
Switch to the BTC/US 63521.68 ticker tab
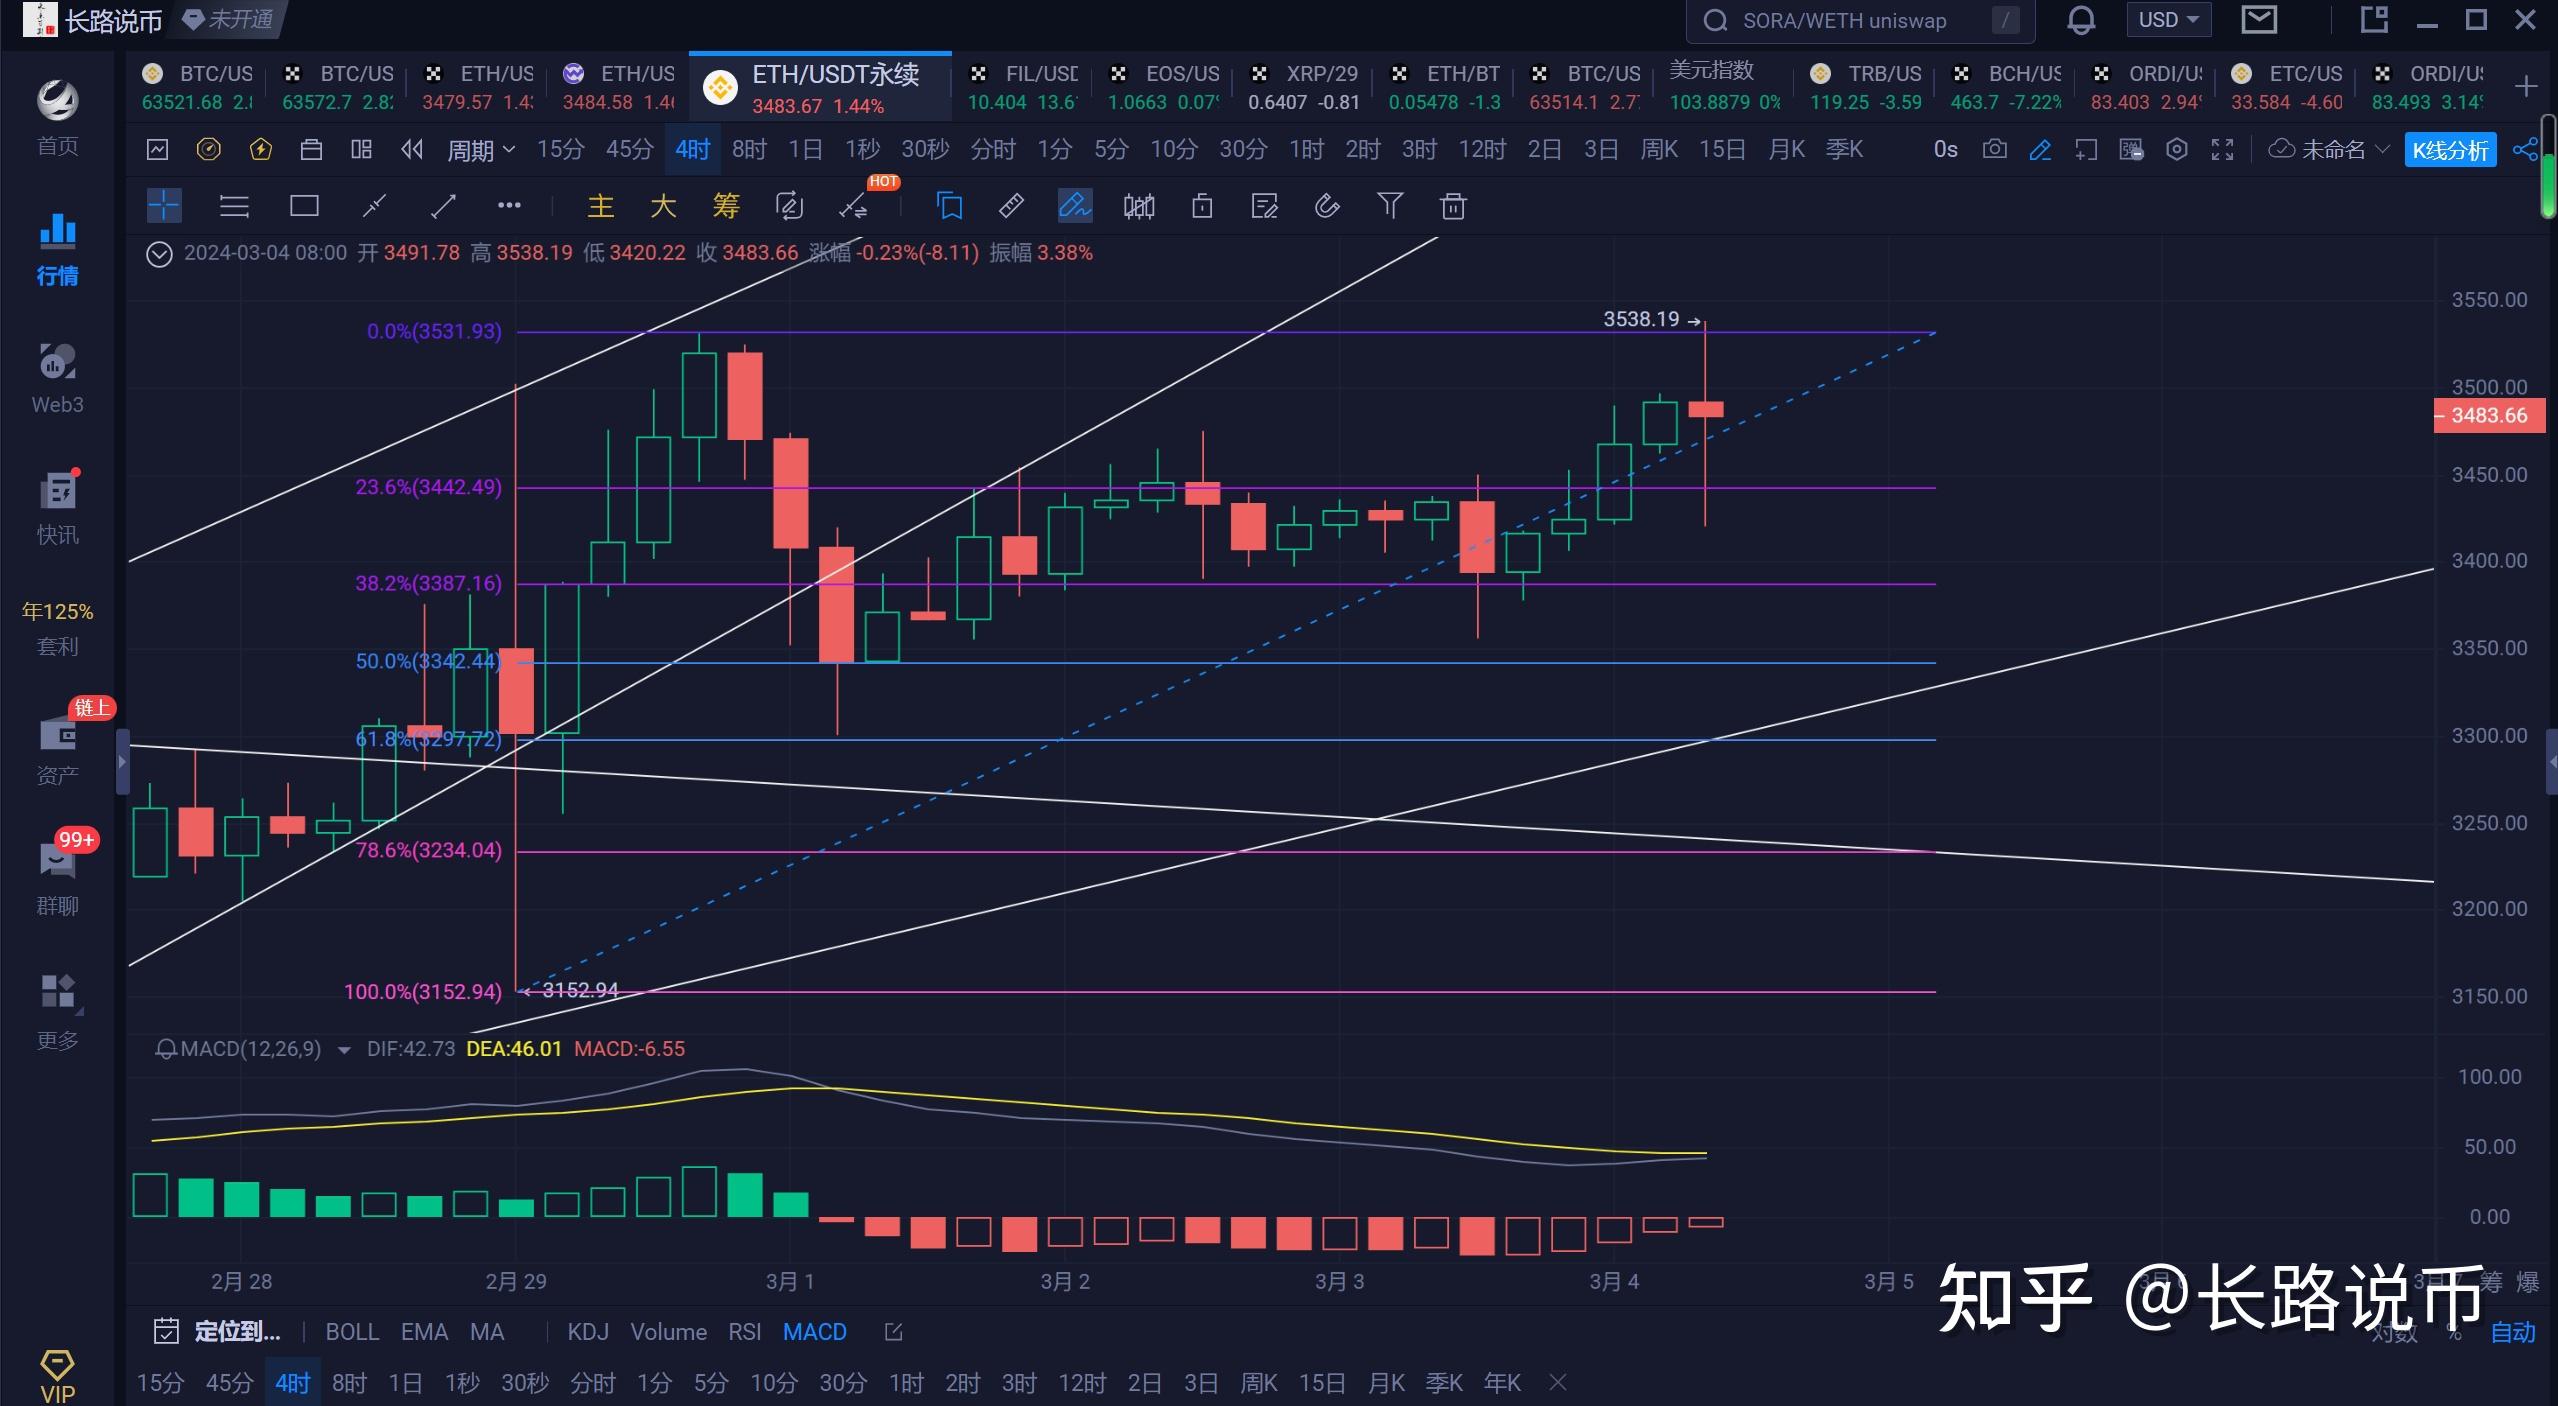(198, 87)
